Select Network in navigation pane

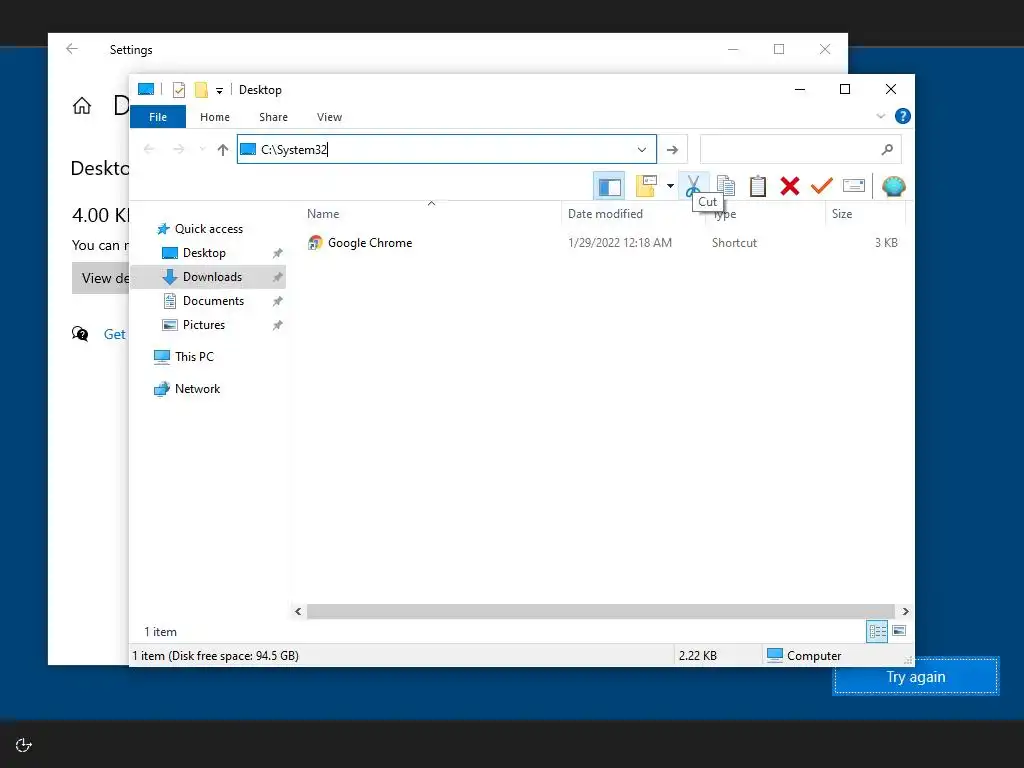click(x=197, y=389)
